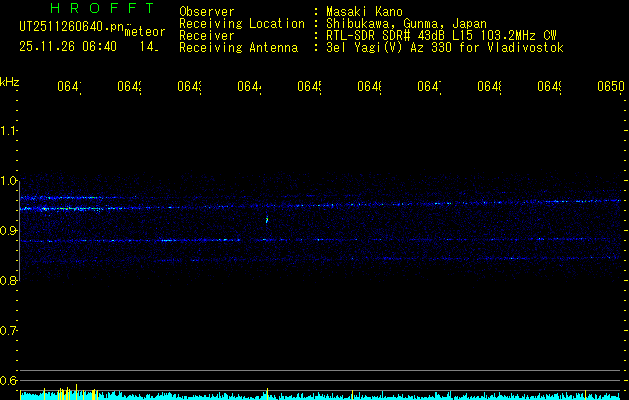Click the 0.9 kHz frequency axis label

pos(9,231)
